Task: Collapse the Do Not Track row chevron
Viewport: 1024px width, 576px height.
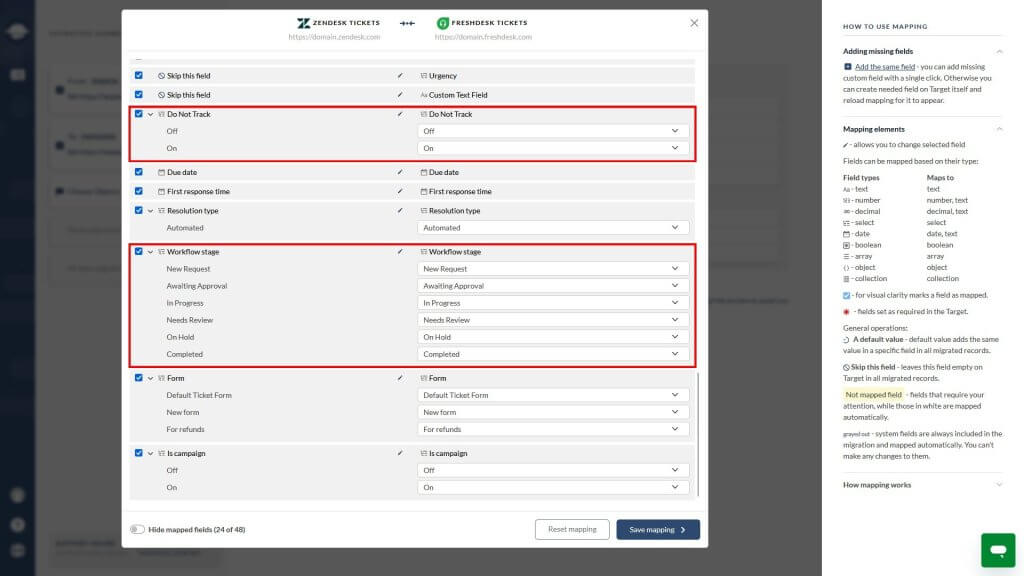Action: pyautogui.click(x=149, y=114)
